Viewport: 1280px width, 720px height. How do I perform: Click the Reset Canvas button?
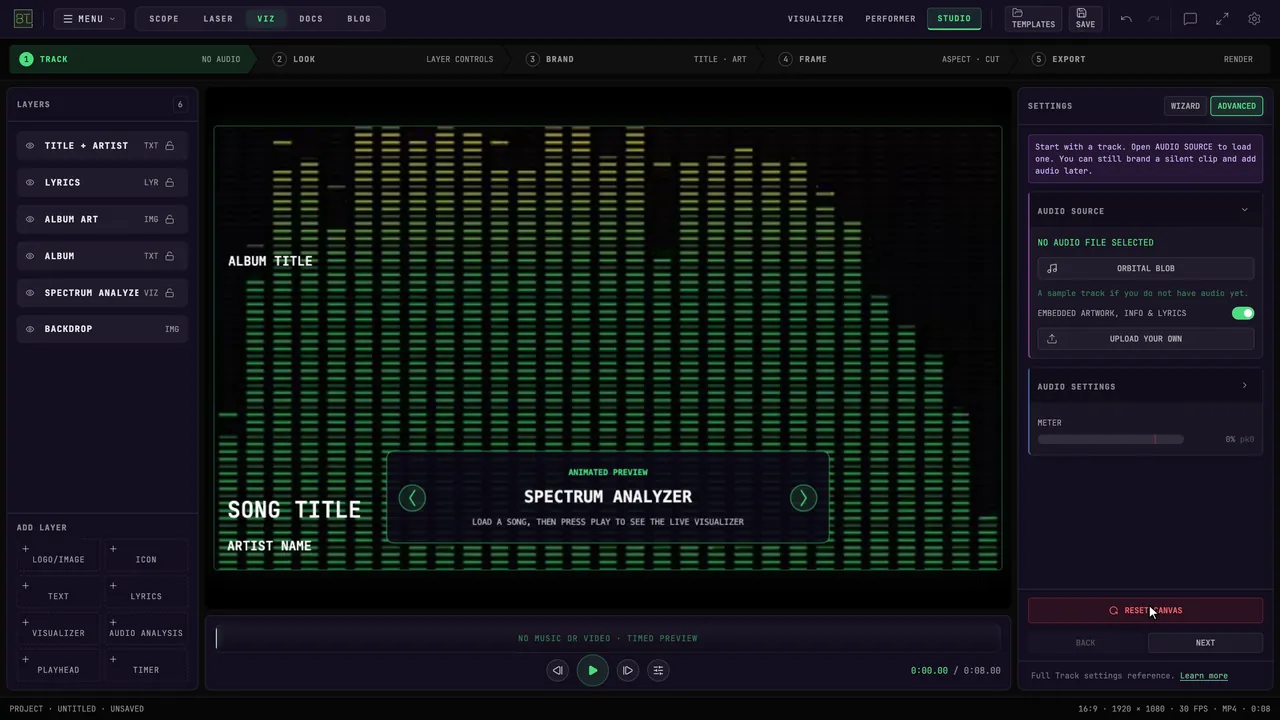[1146, 611]
